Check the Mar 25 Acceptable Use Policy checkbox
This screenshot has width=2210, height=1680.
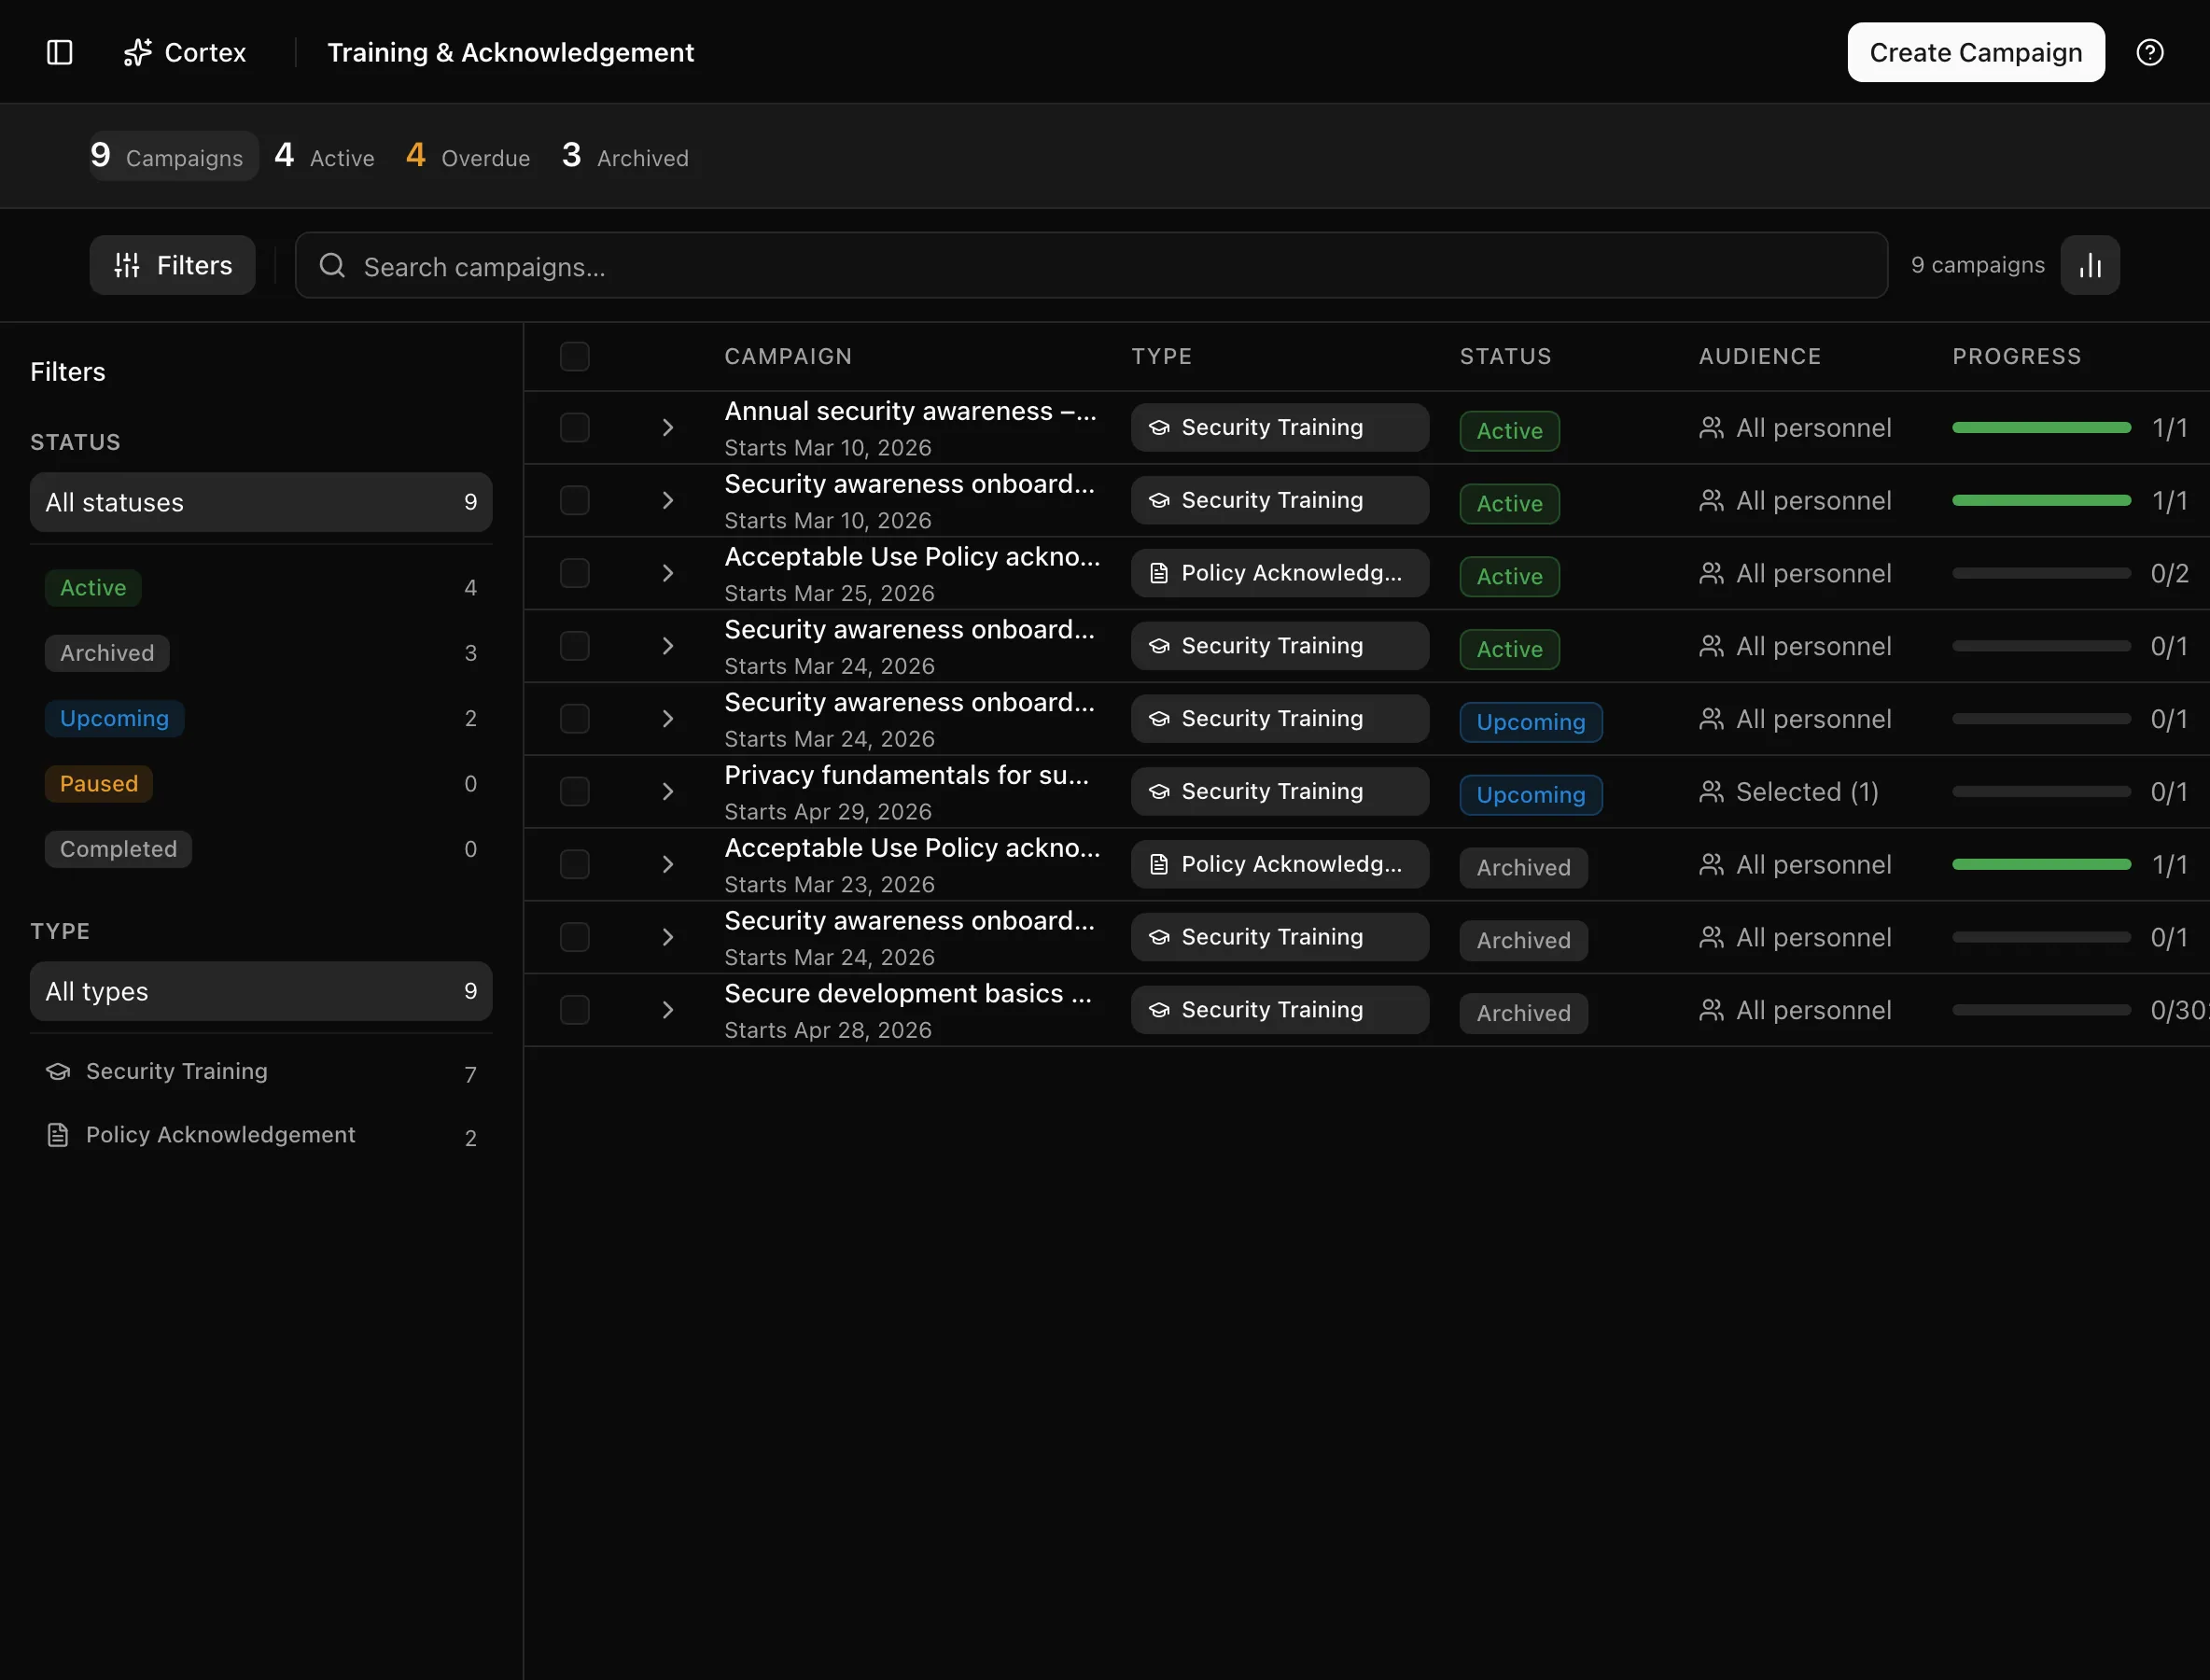(575, 573)
